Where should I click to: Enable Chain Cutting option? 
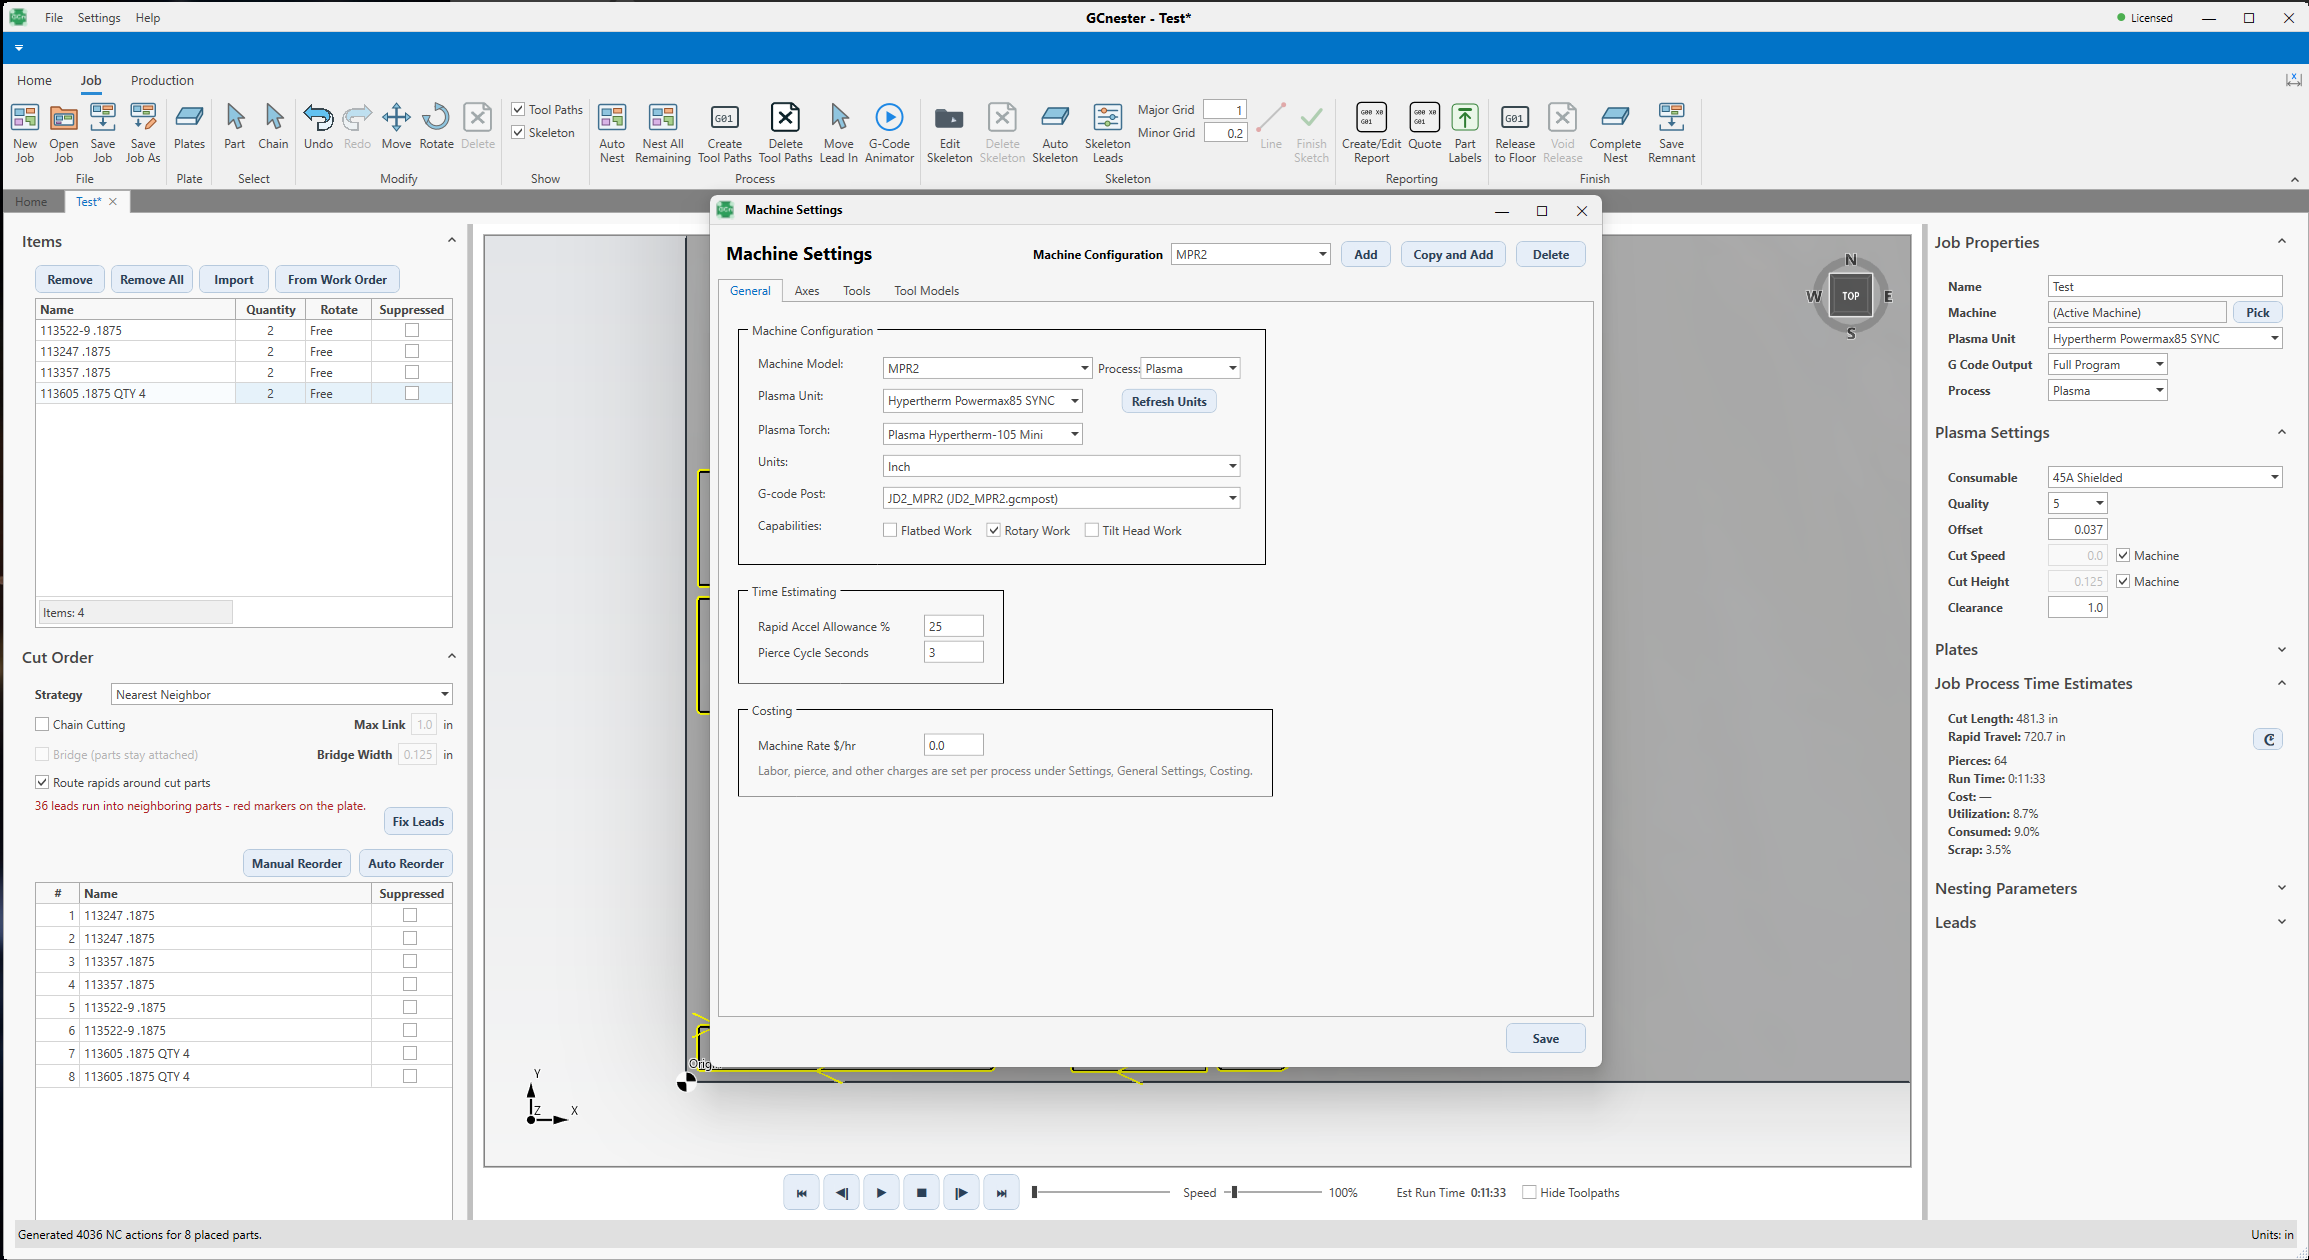[42, 724]
